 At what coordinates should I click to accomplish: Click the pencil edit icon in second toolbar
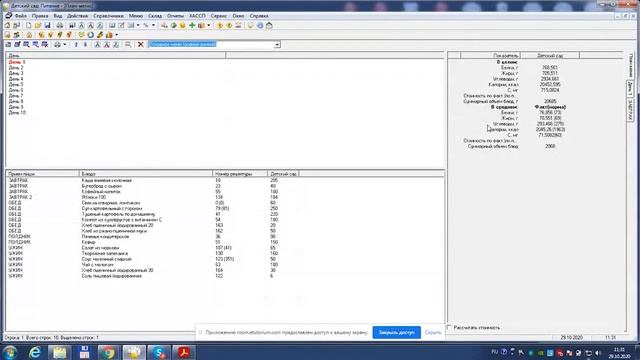coord(100,35)
